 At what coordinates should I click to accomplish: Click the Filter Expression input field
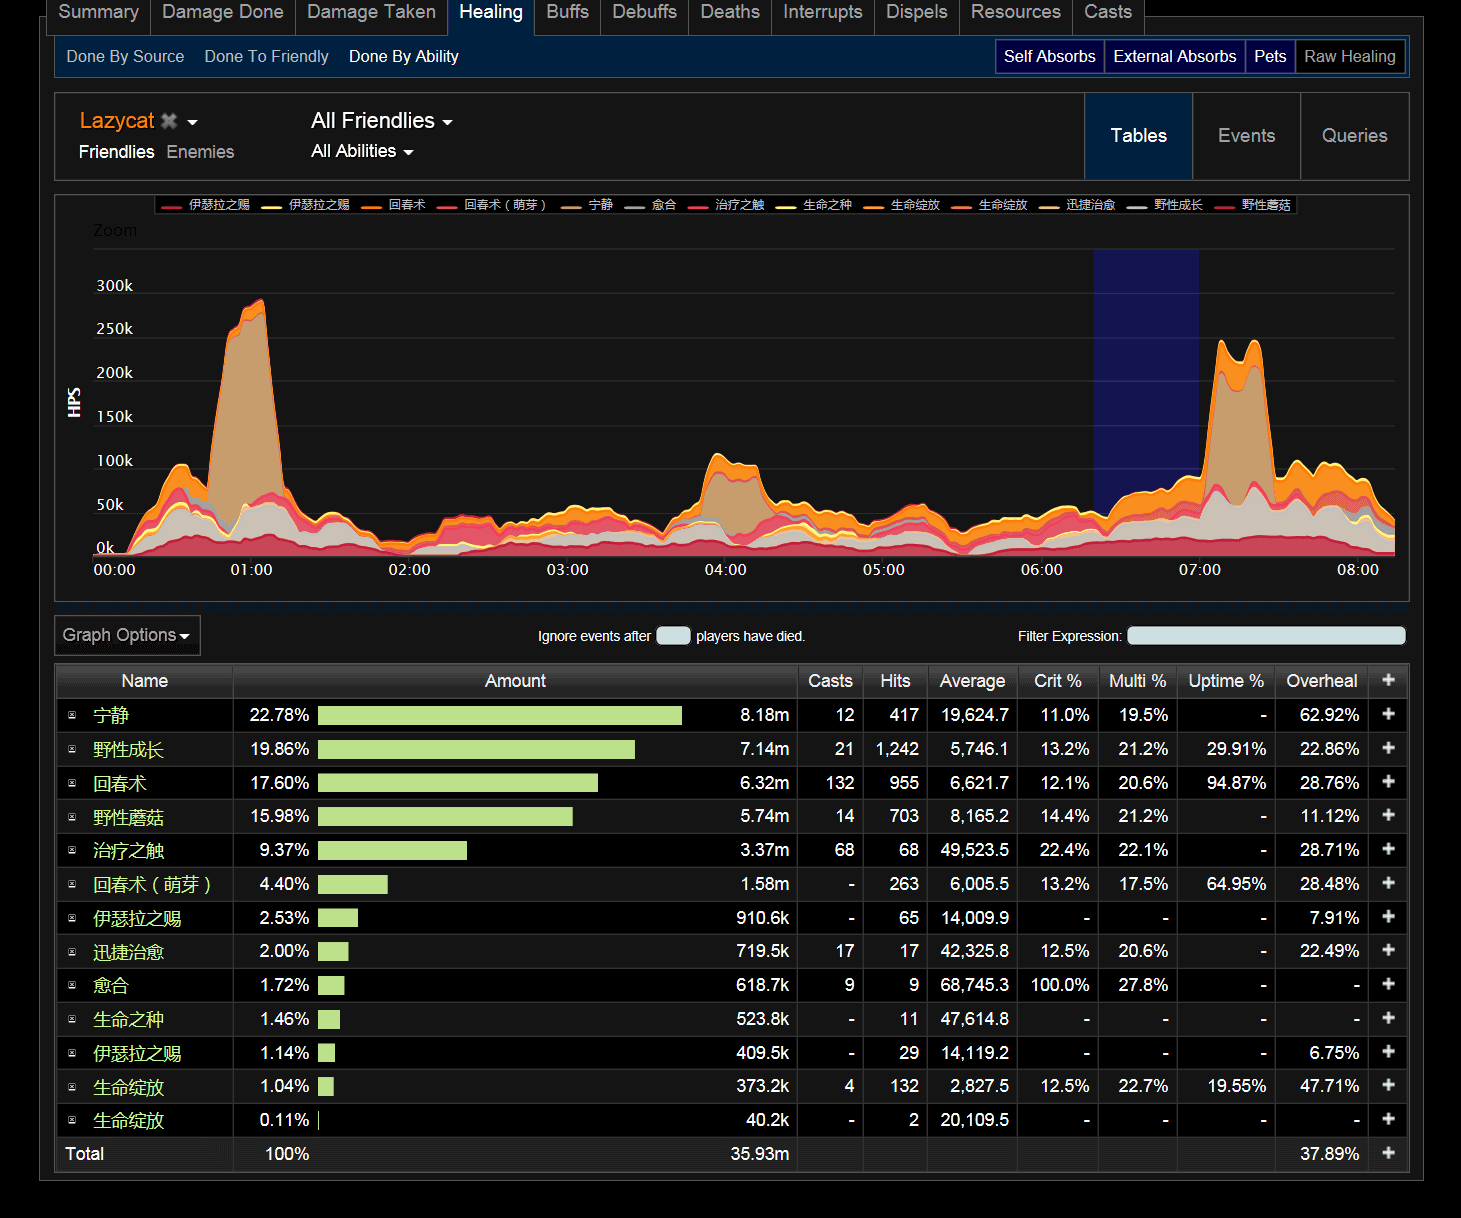[x=1265, y=636]
